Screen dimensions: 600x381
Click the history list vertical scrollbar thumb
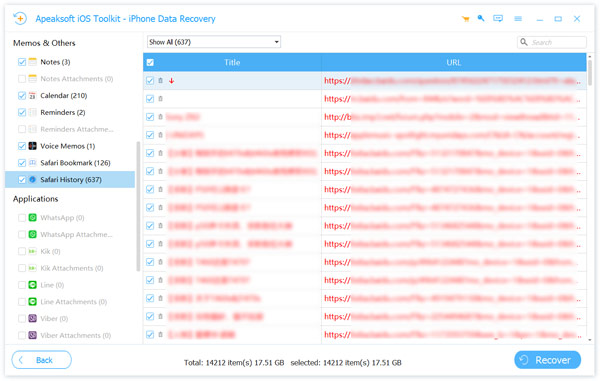[x=590, y=73]
